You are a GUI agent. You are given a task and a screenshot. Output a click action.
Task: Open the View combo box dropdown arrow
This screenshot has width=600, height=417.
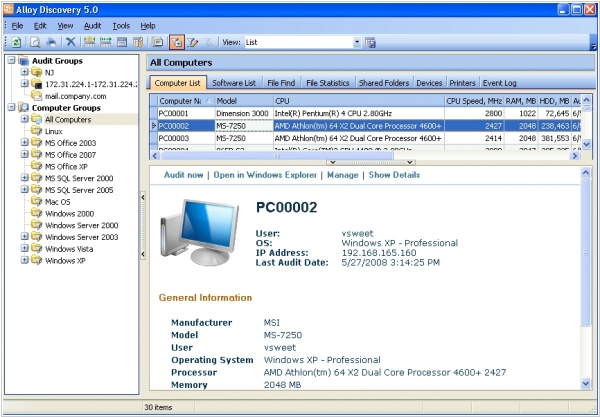(x=357, y=42)
